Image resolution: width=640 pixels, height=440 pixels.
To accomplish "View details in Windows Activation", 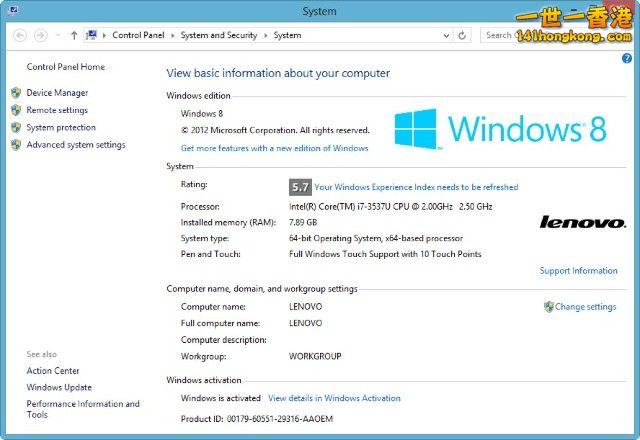I will point(334,398).
